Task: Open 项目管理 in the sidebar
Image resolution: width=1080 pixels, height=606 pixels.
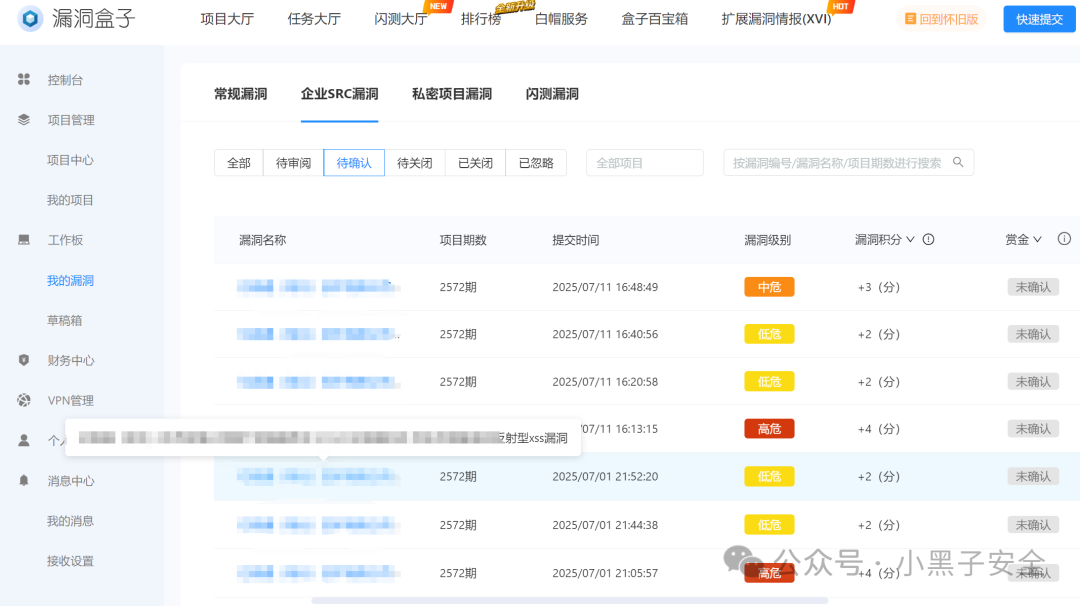Action: (71, 120)
